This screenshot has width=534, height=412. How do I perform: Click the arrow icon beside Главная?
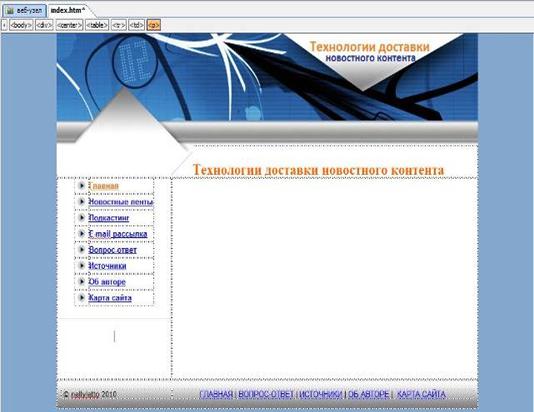tap(81, 186)
